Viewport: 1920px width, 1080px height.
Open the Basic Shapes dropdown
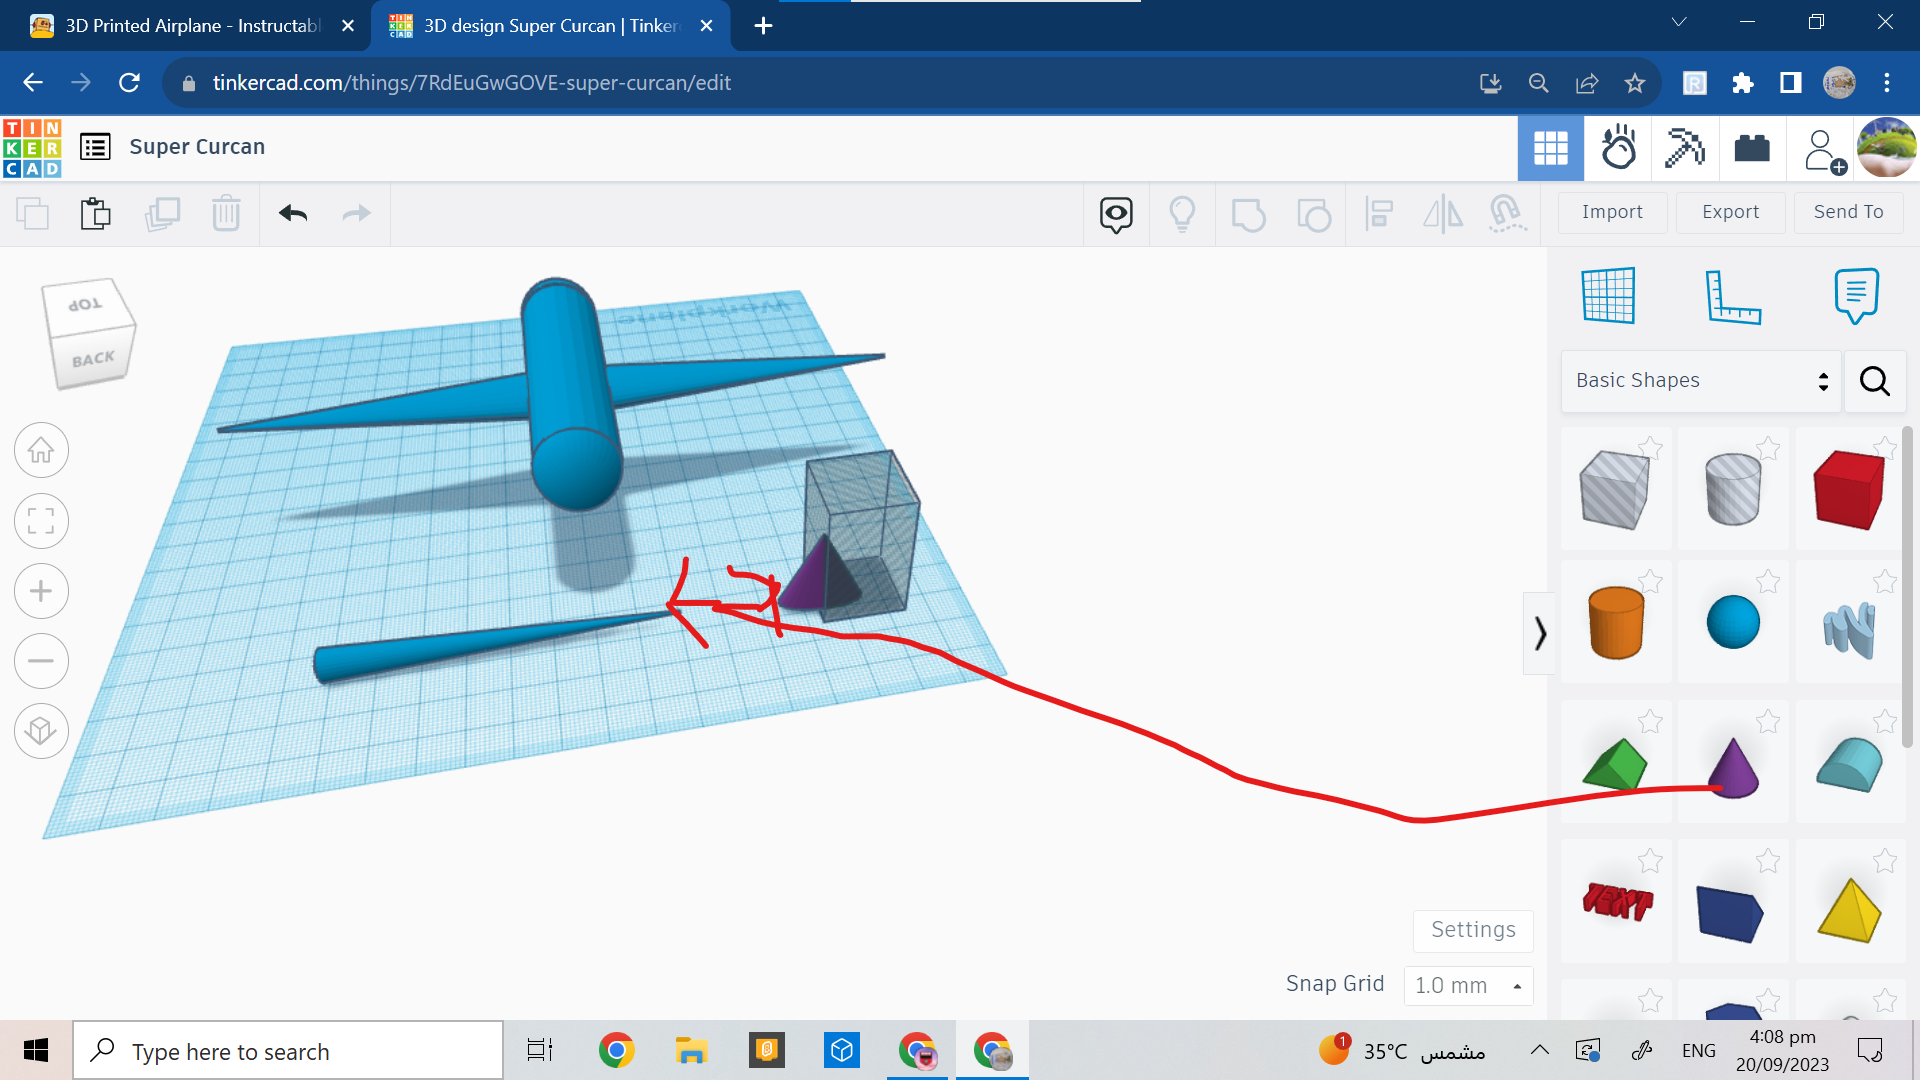pos(1700,381)
